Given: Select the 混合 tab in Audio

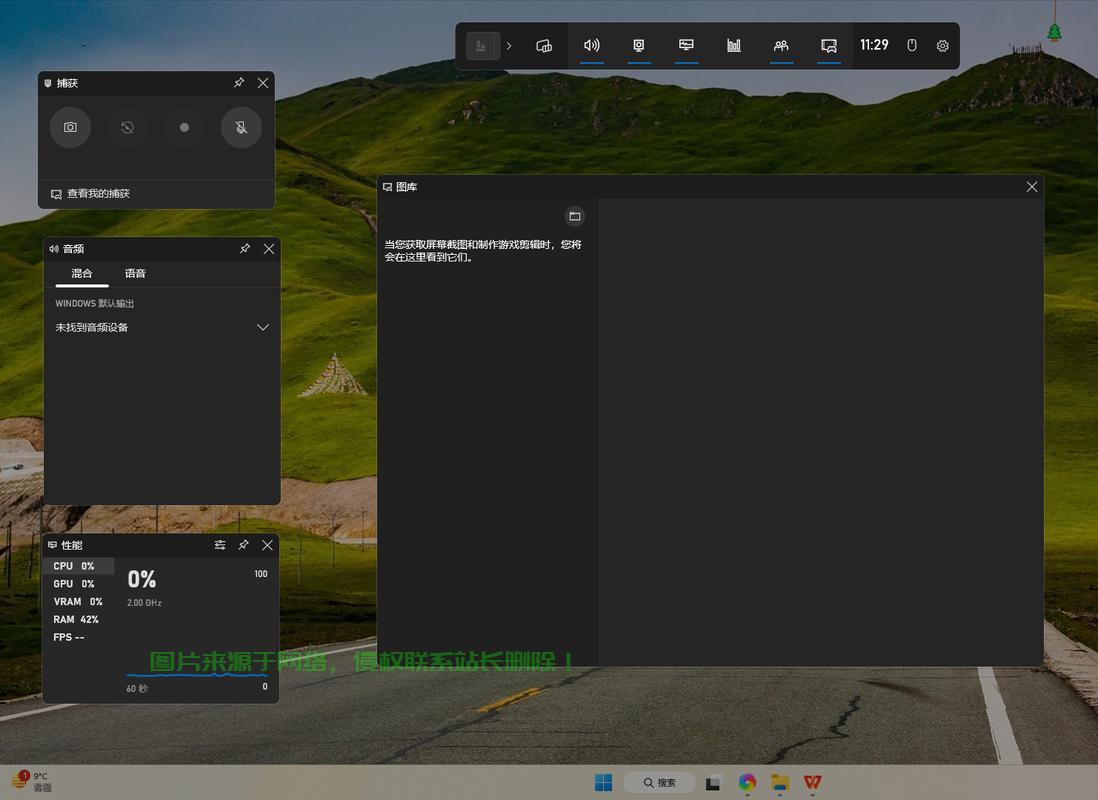Looking at the screenshot, I should [82, 273].
